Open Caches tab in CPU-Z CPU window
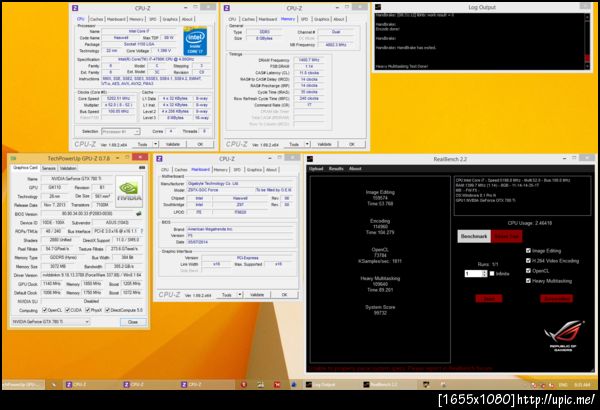The width and height of the screenshot is (600, 410). tap(96, 19)
